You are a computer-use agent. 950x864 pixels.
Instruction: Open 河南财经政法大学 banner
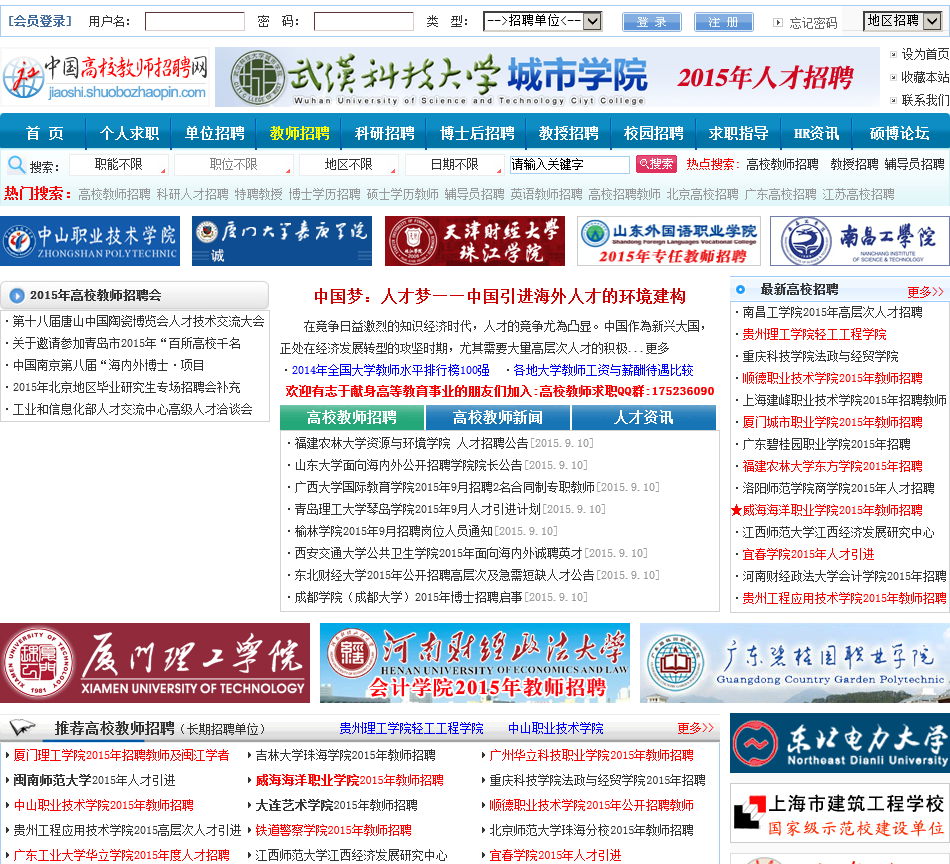(x=474, y=663)
